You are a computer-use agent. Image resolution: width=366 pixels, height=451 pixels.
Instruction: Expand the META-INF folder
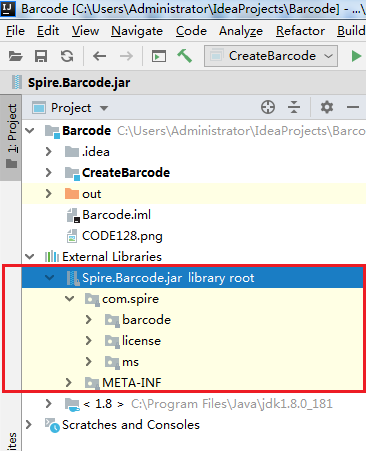coord(69,383)
